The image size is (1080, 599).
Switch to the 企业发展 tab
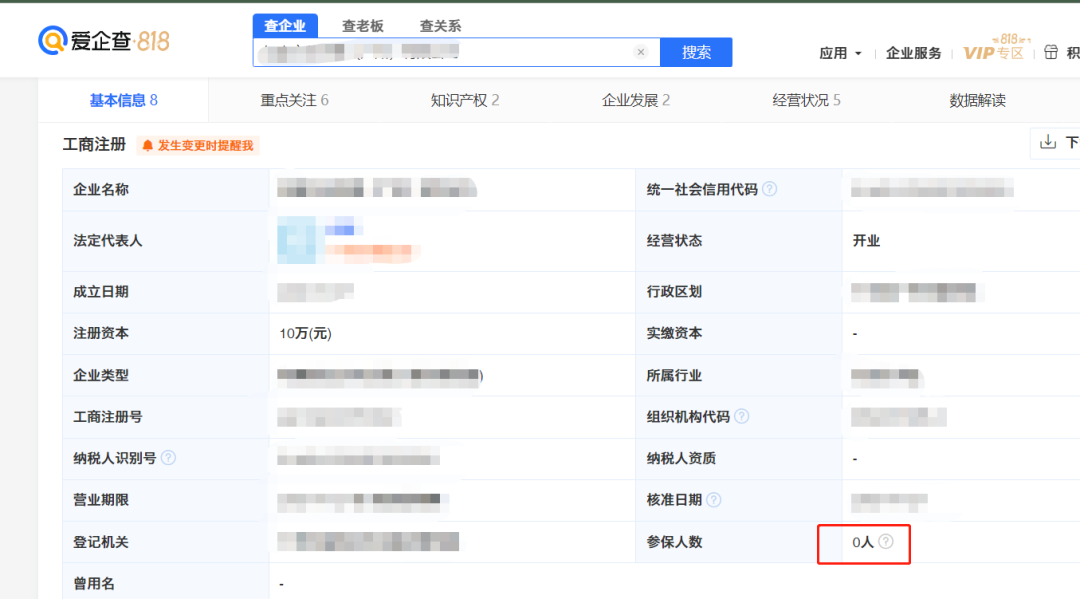coord(636,101)
